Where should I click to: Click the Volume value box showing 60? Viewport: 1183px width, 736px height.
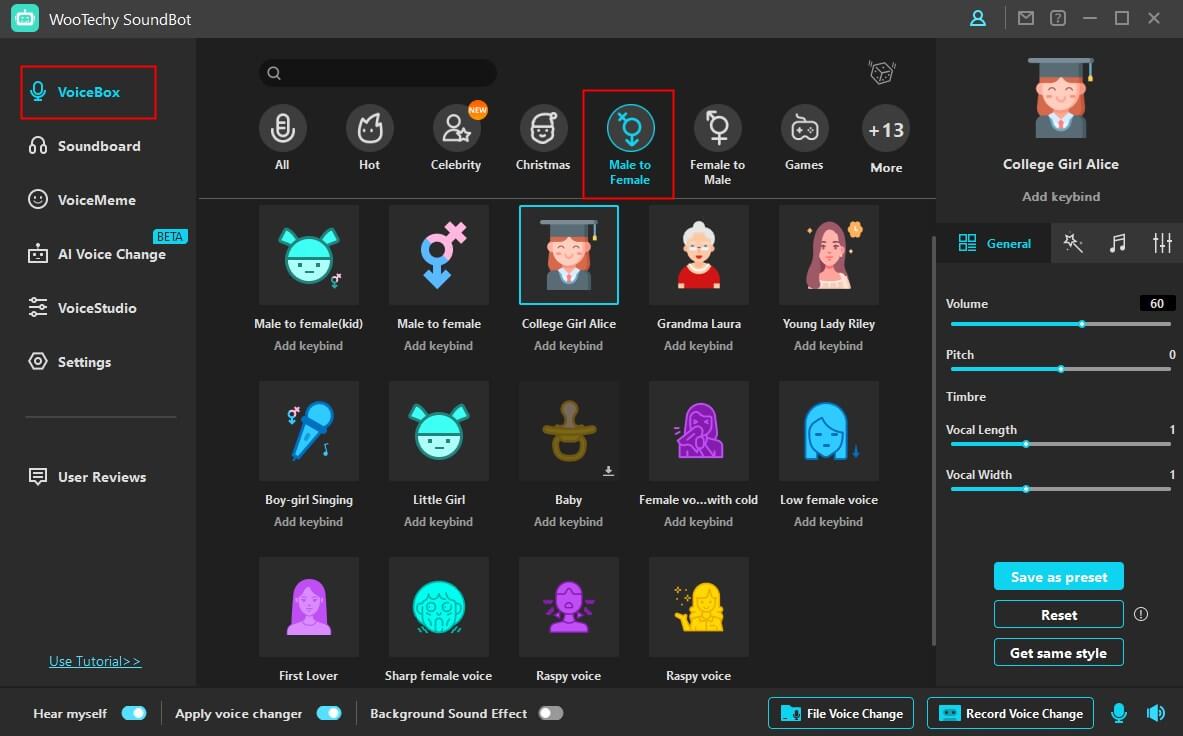[1157, 303]
